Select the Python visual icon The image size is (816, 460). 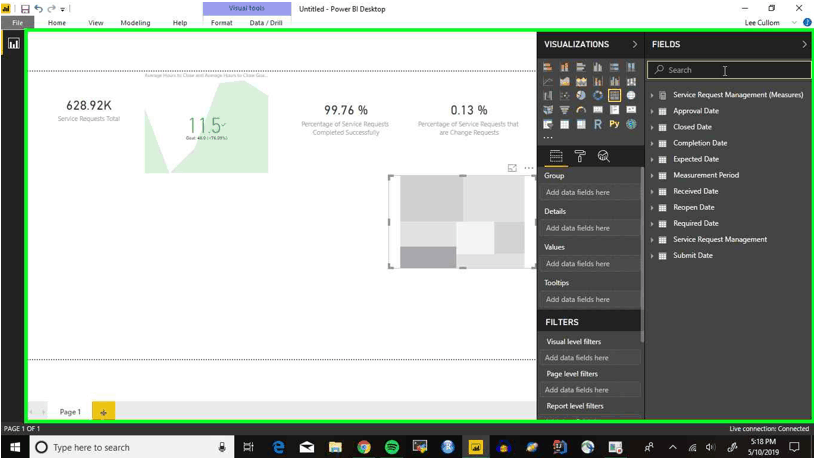[614, 124]
